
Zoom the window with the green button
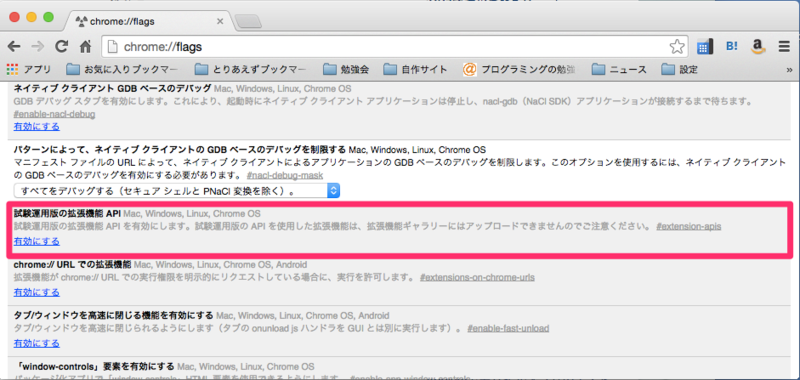(48, 17)
